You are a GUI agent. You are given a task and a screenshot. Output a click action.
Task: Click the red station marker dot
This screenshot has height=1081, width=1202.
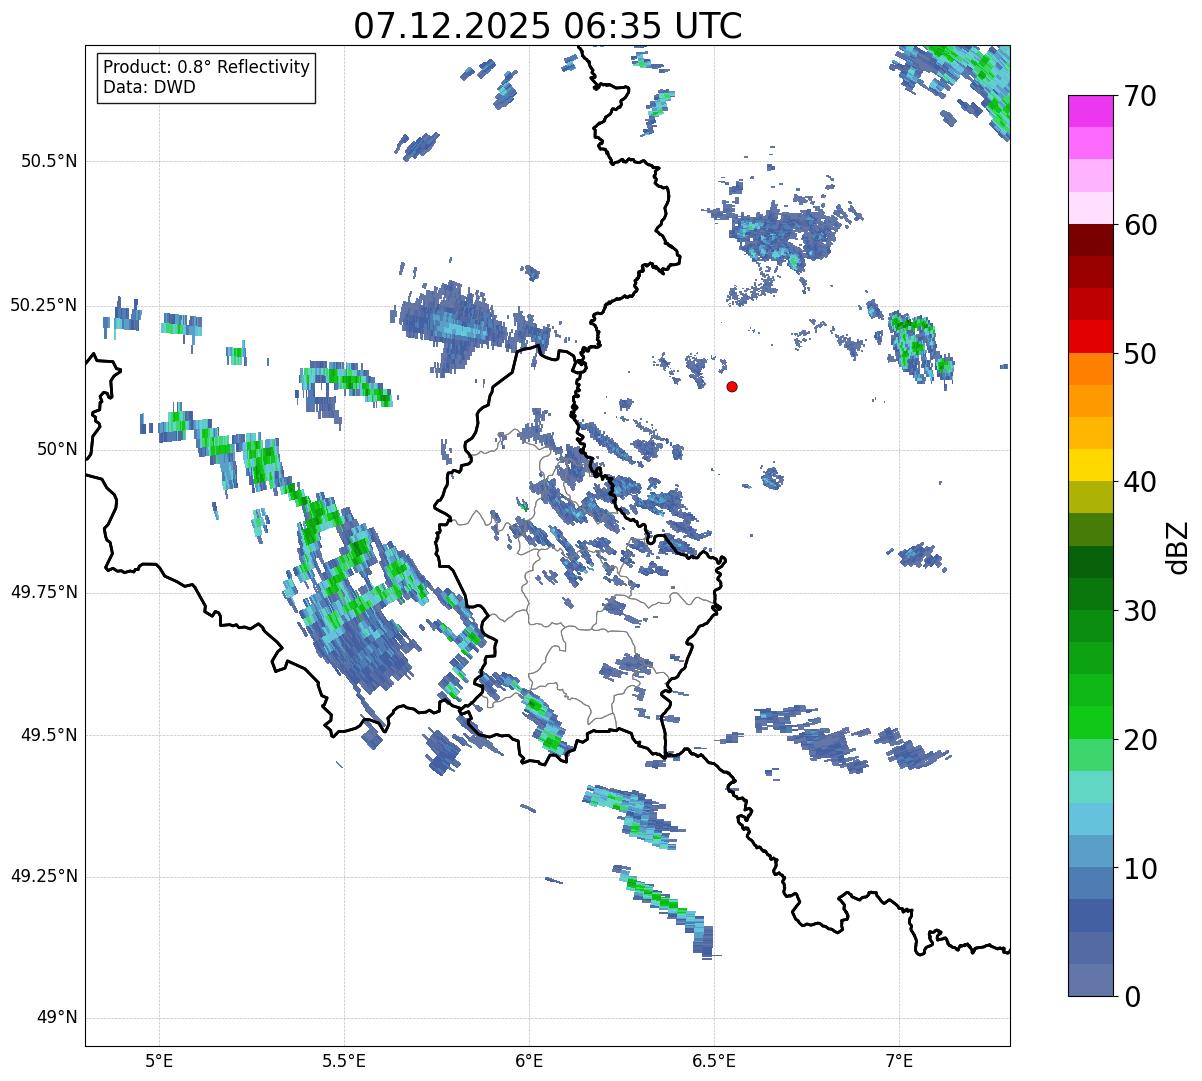coord(732,386)
